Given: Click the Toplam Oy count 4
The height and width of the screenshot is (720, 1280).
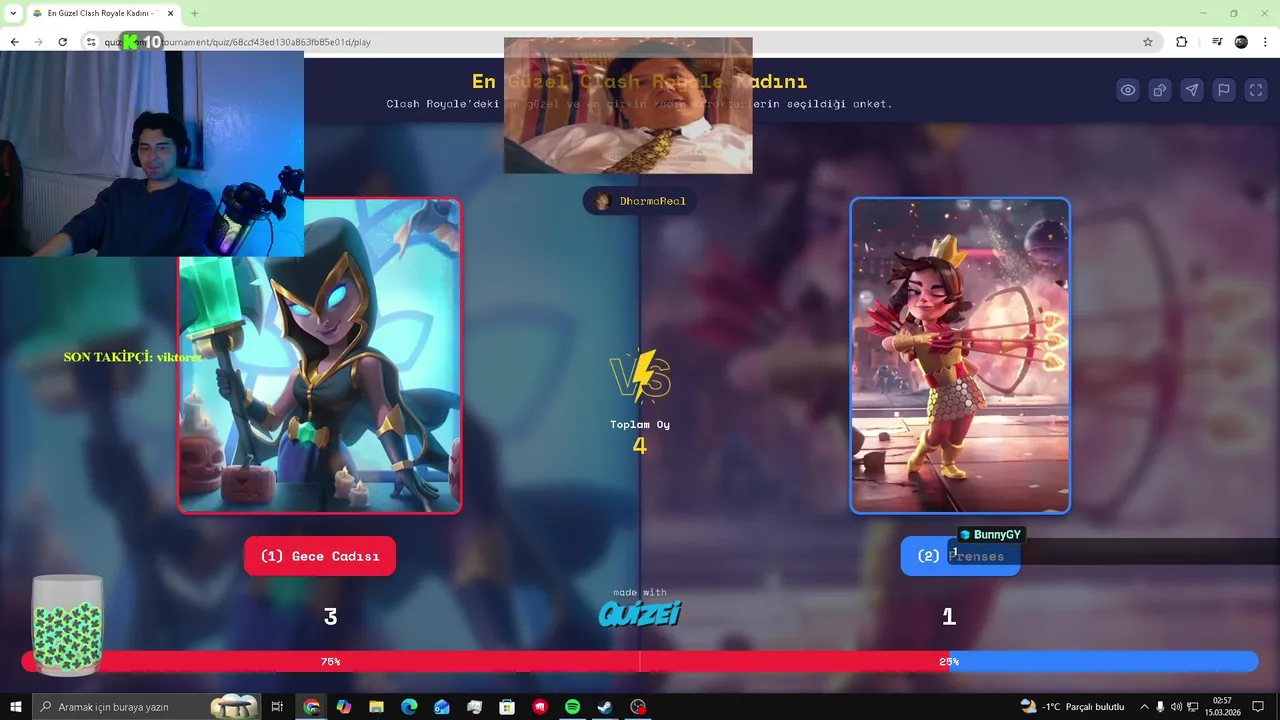Looking at the screenshot, I should [x=640, y=446].
